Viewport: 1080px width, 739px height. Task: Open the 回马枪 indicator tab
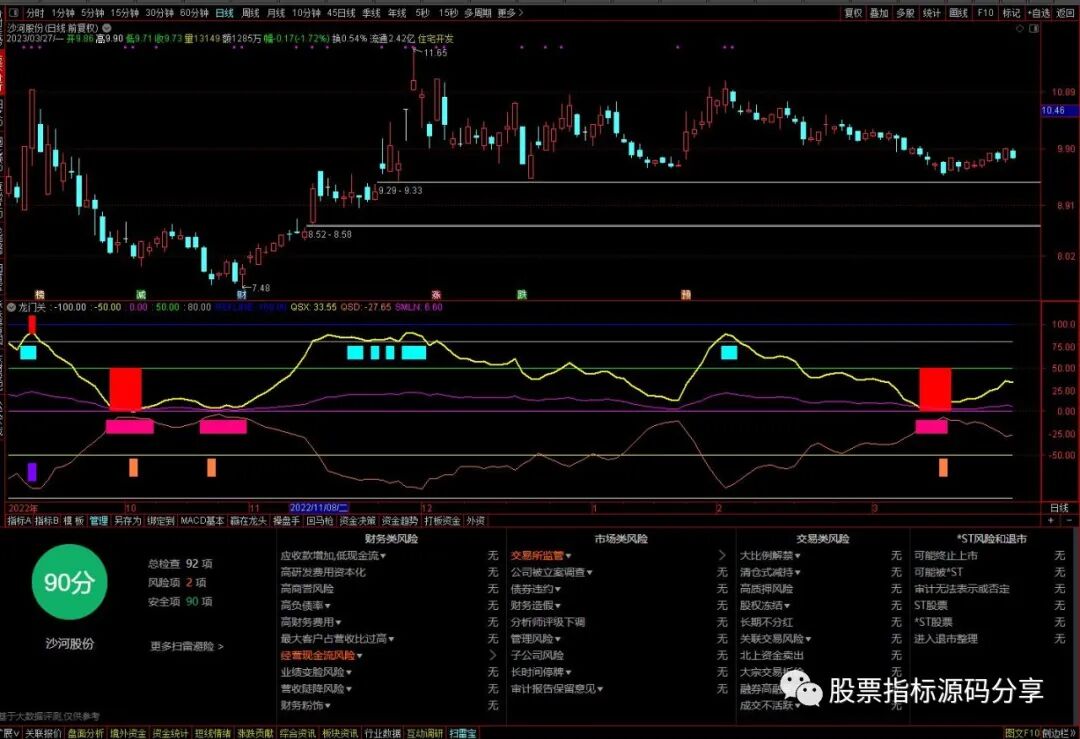pyautogui.click(x=320, y=521)
